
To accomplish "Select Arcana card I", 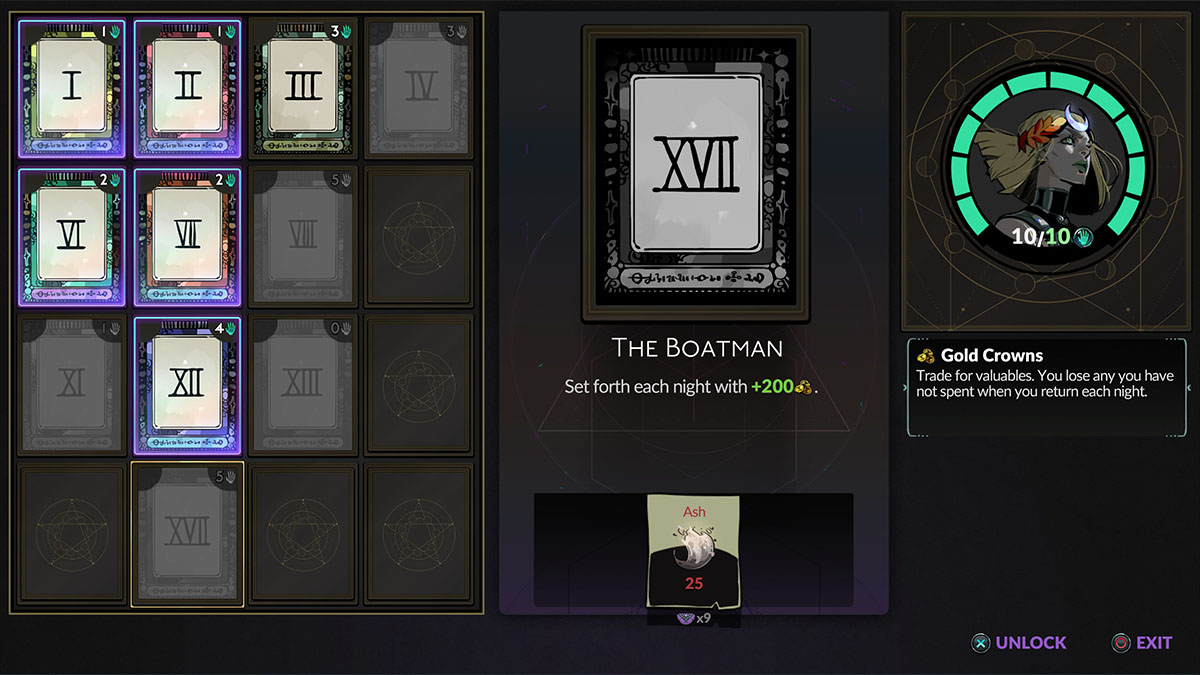I will (72, 89).
